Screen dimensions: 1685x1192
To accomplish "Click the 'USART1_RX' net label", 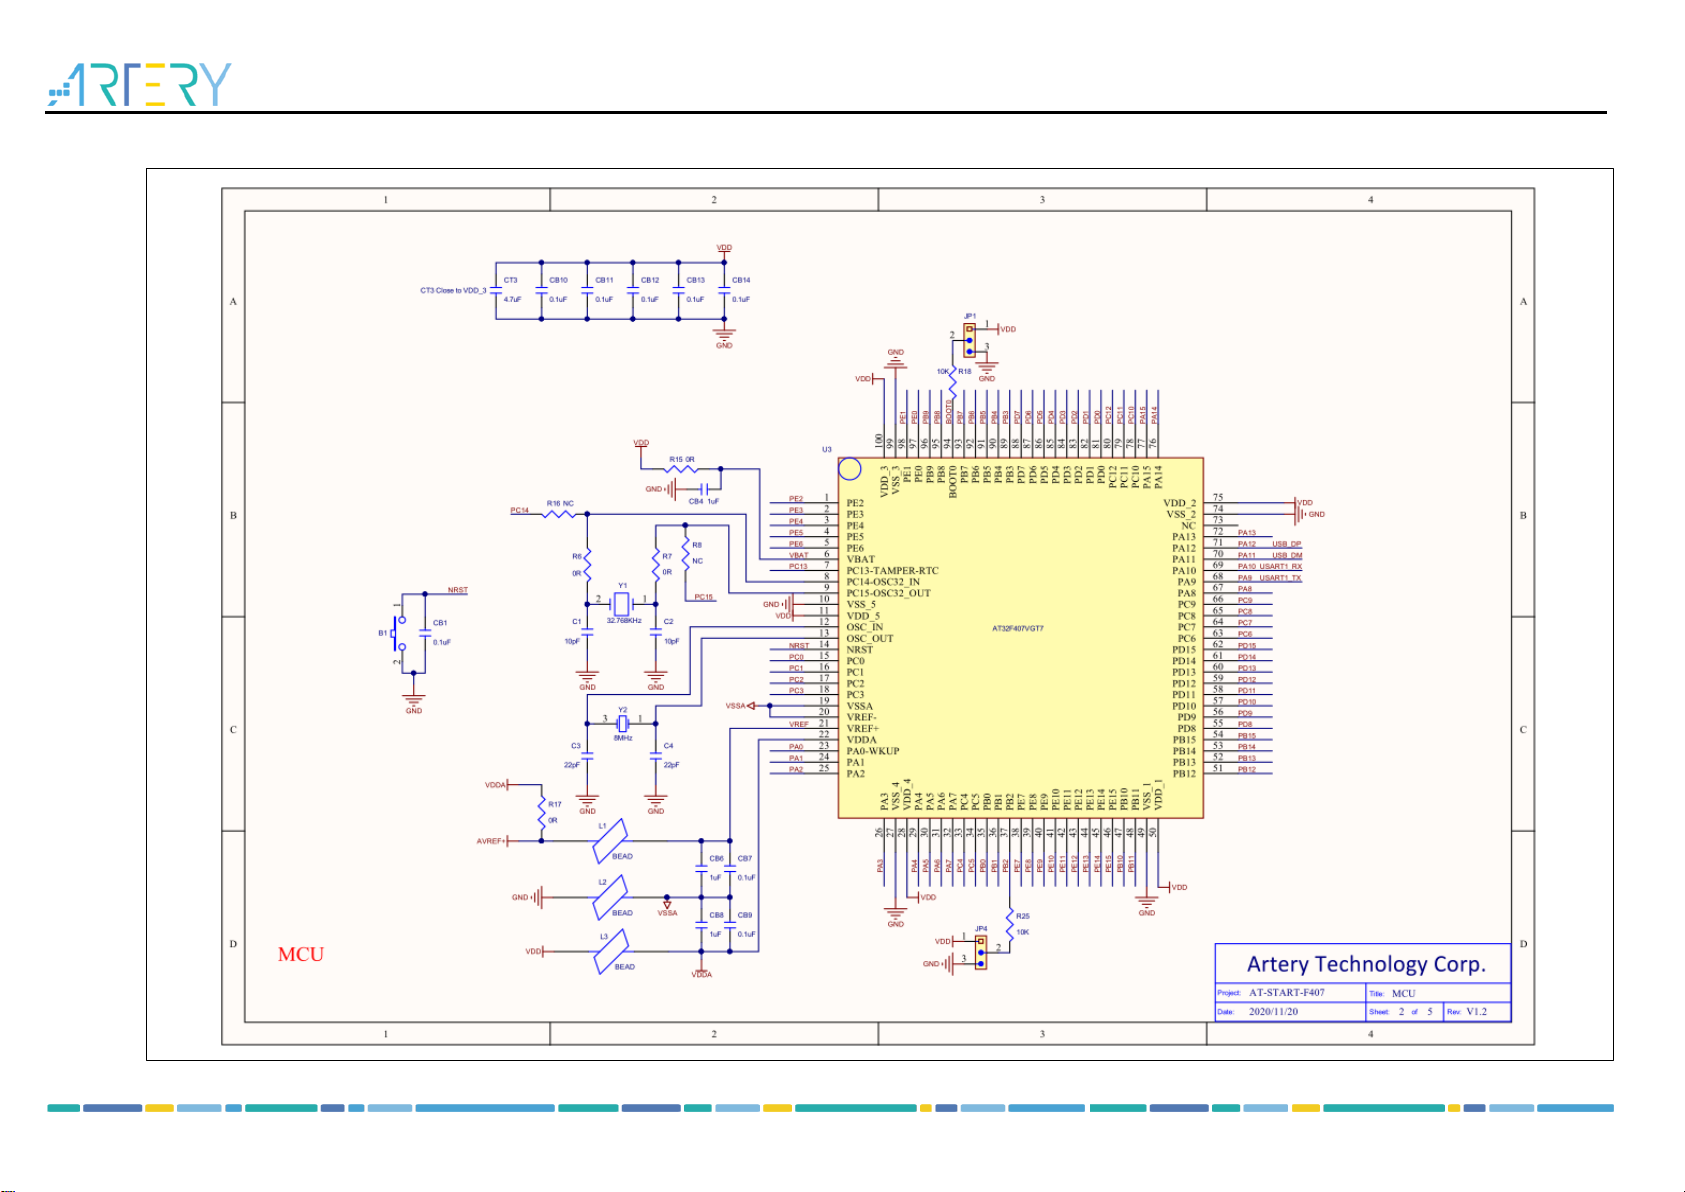I will click(x=1281, y=567).
